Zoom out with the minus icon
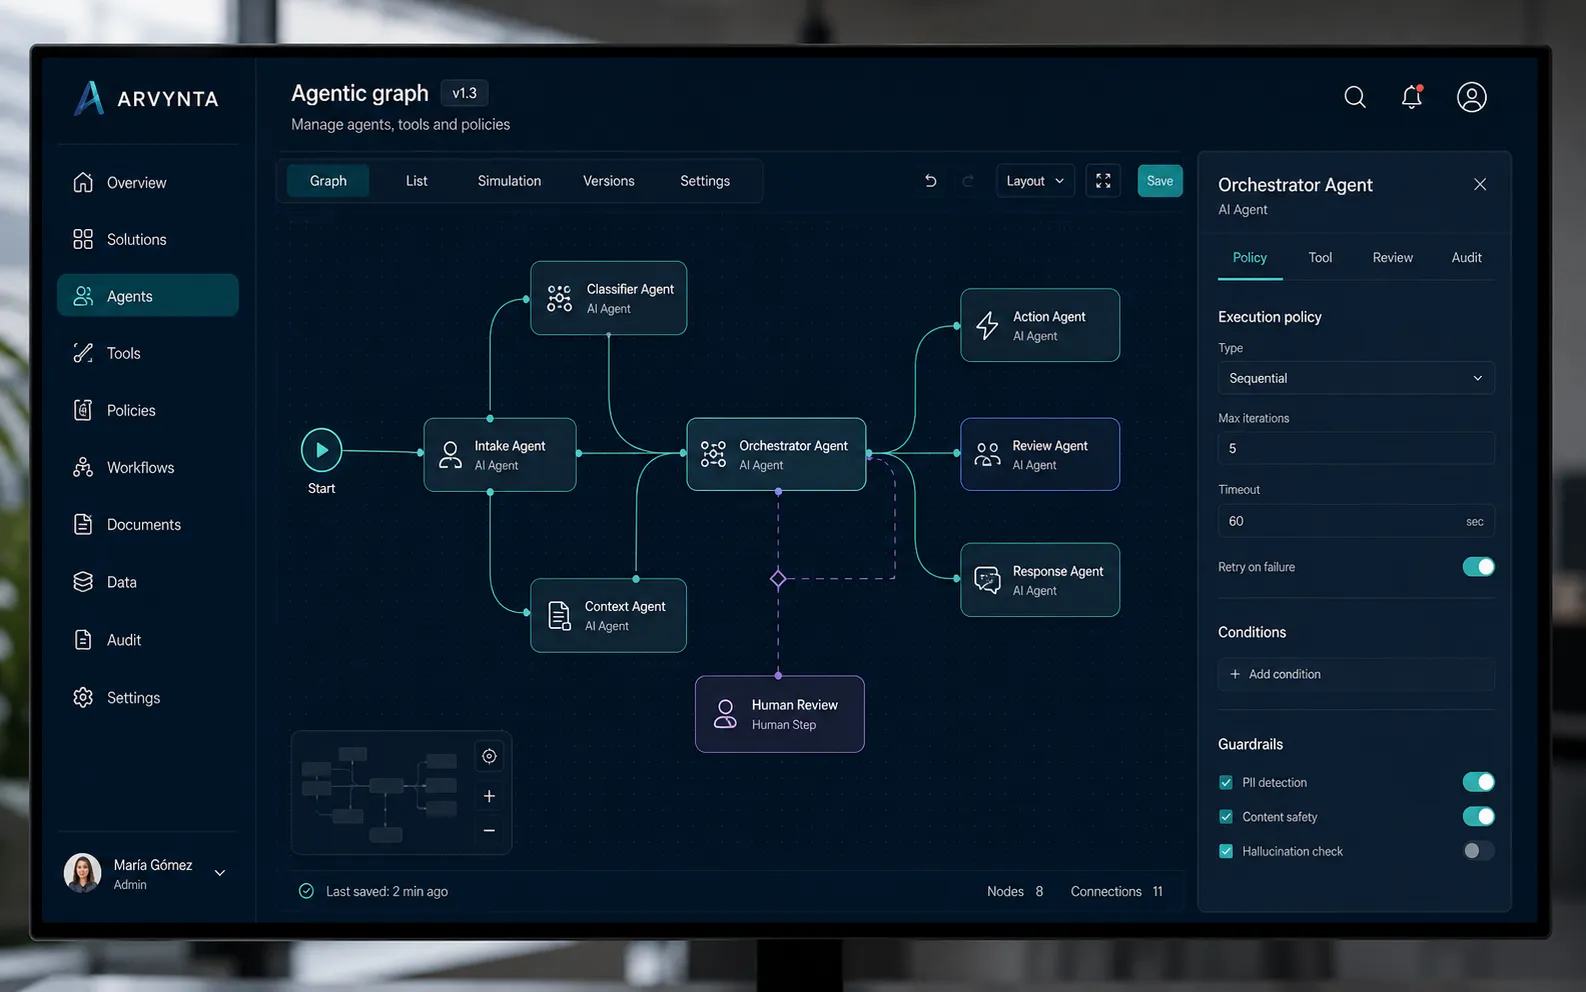 [489, 830]
